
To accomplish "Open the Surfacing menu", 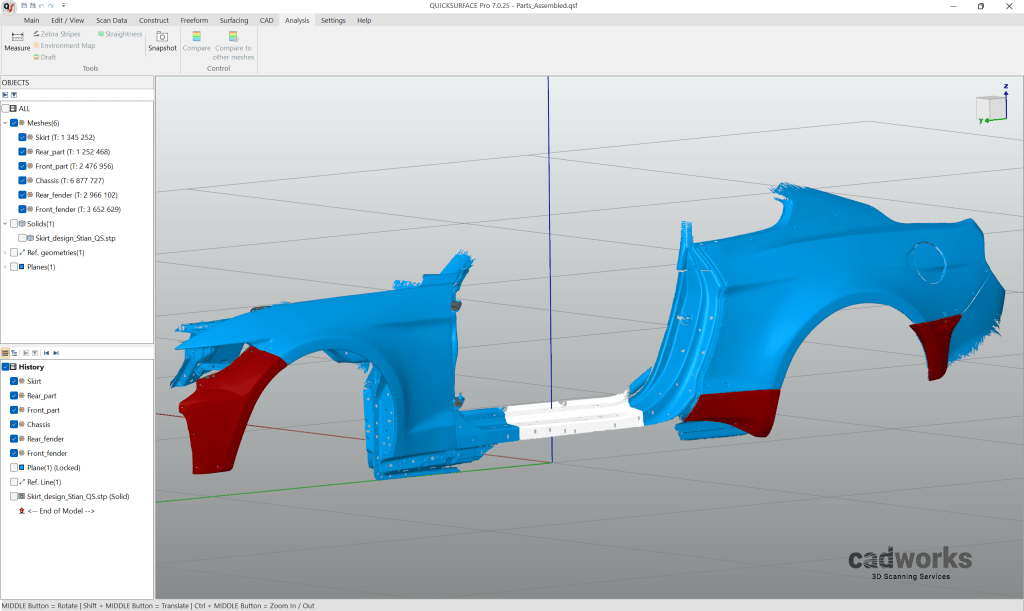I will coord(233,19).
